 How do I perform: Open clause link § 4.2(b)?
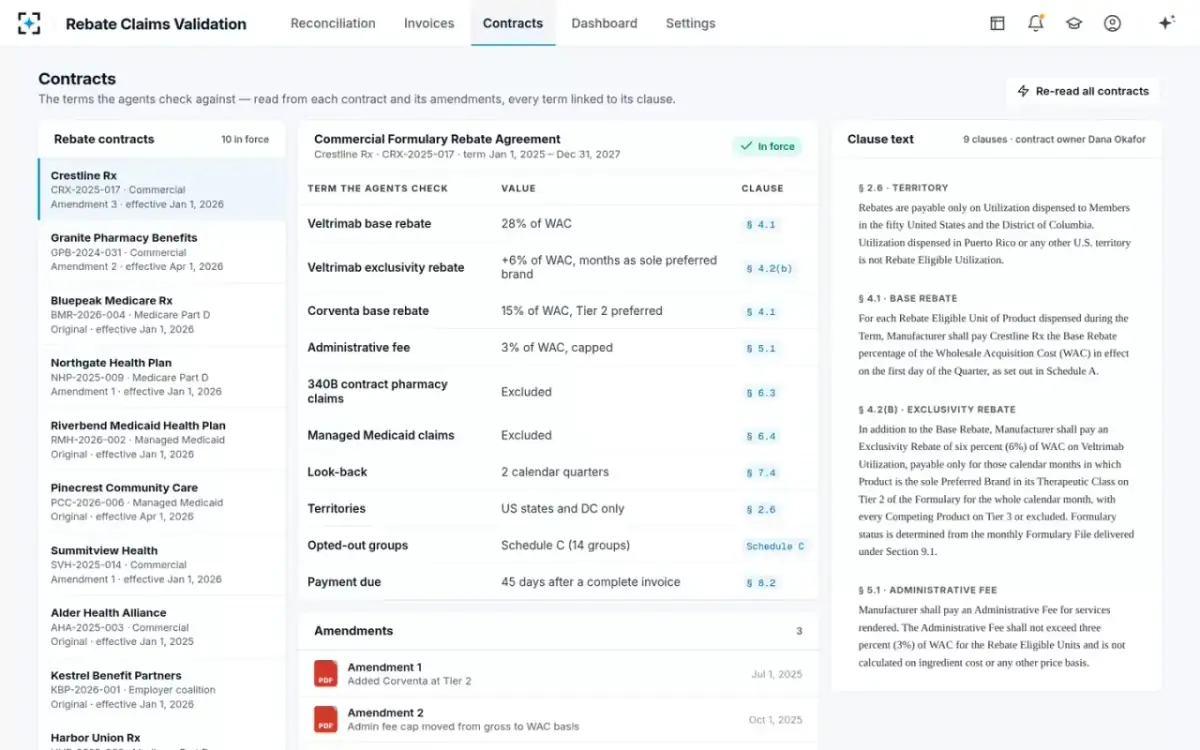(x=769, y=268)
